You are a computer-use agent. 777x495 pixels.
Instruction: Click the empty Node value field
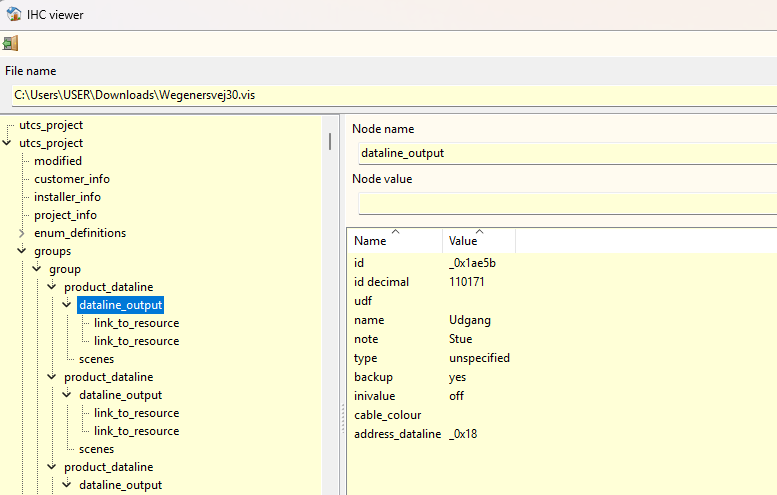[567, 204]
